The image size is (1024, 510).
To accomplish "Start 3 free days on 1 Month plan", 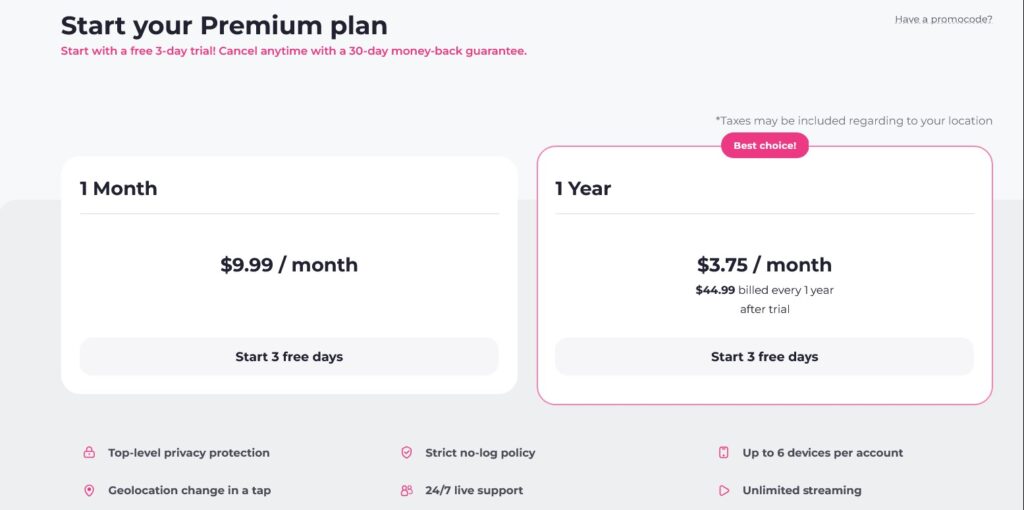I will point(289,357).
